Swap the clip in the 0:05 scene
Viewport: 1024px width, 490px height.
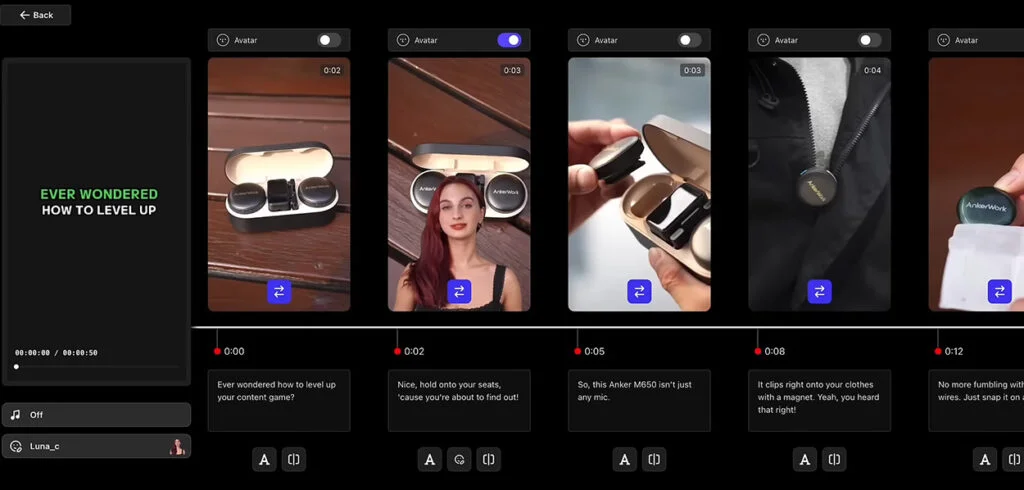point(639,291)
